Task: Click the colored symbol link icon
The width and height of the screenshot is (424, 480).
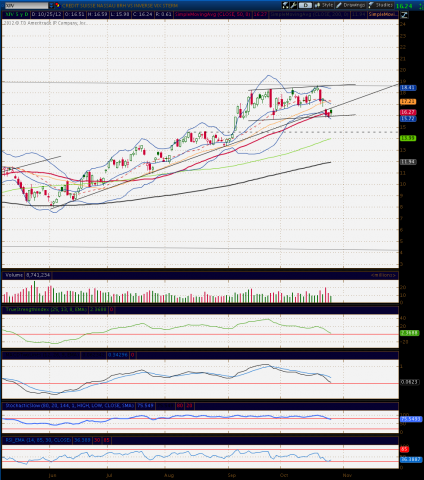Action: pyautogui.click(x=57, y=6)
